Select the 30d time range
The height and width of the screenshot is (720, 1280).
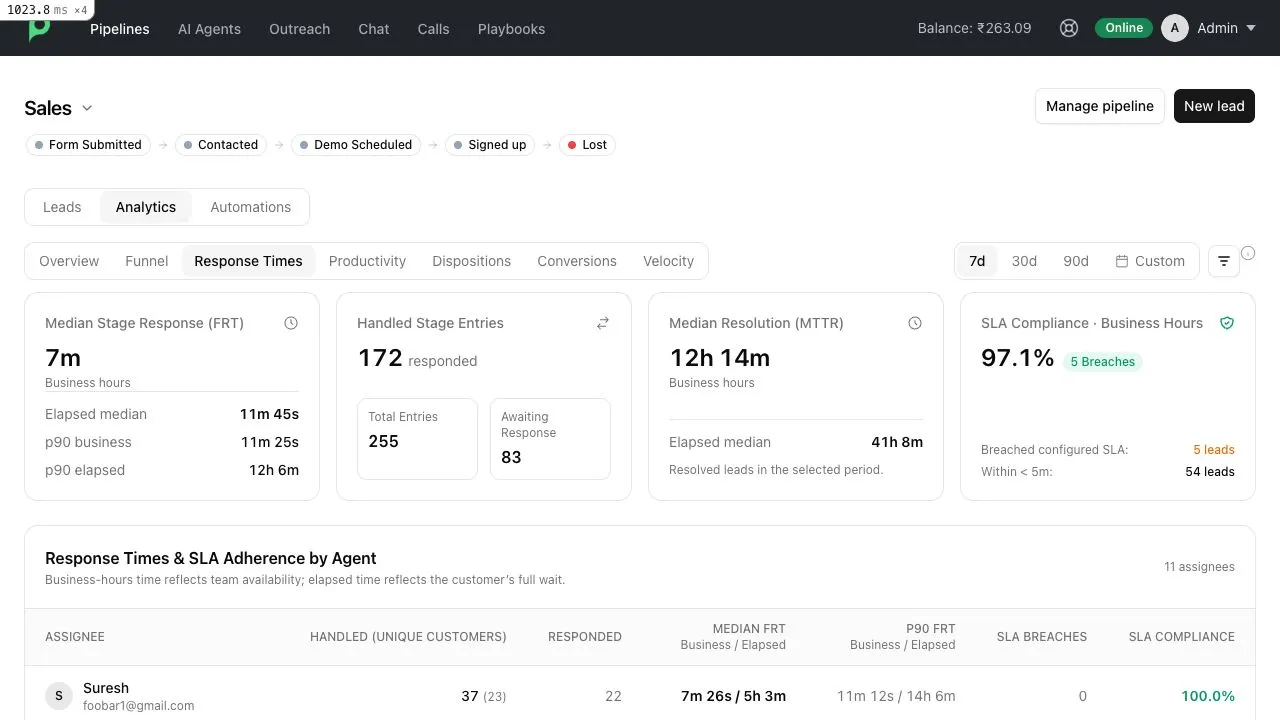pyautogui.click(x=1024, y=261)
